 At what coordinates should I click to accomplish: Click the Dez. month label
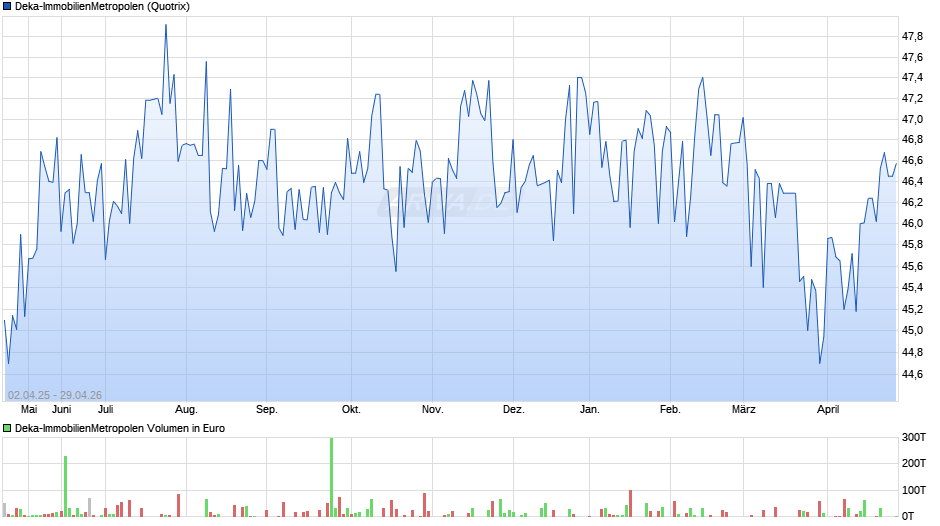click(x=514, y=410)
